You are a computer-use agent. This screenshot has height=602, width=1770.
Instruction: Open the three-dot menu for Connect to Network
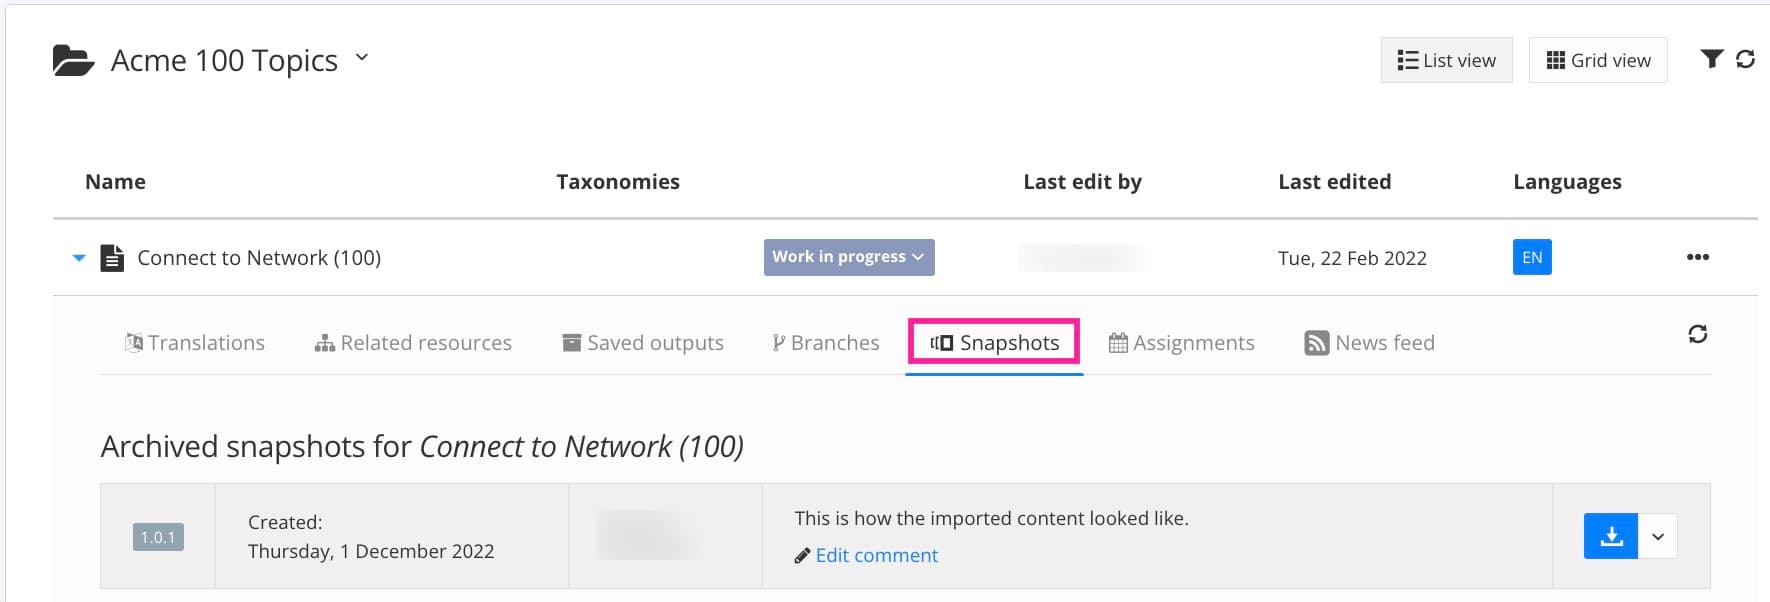coord(1697,257)
